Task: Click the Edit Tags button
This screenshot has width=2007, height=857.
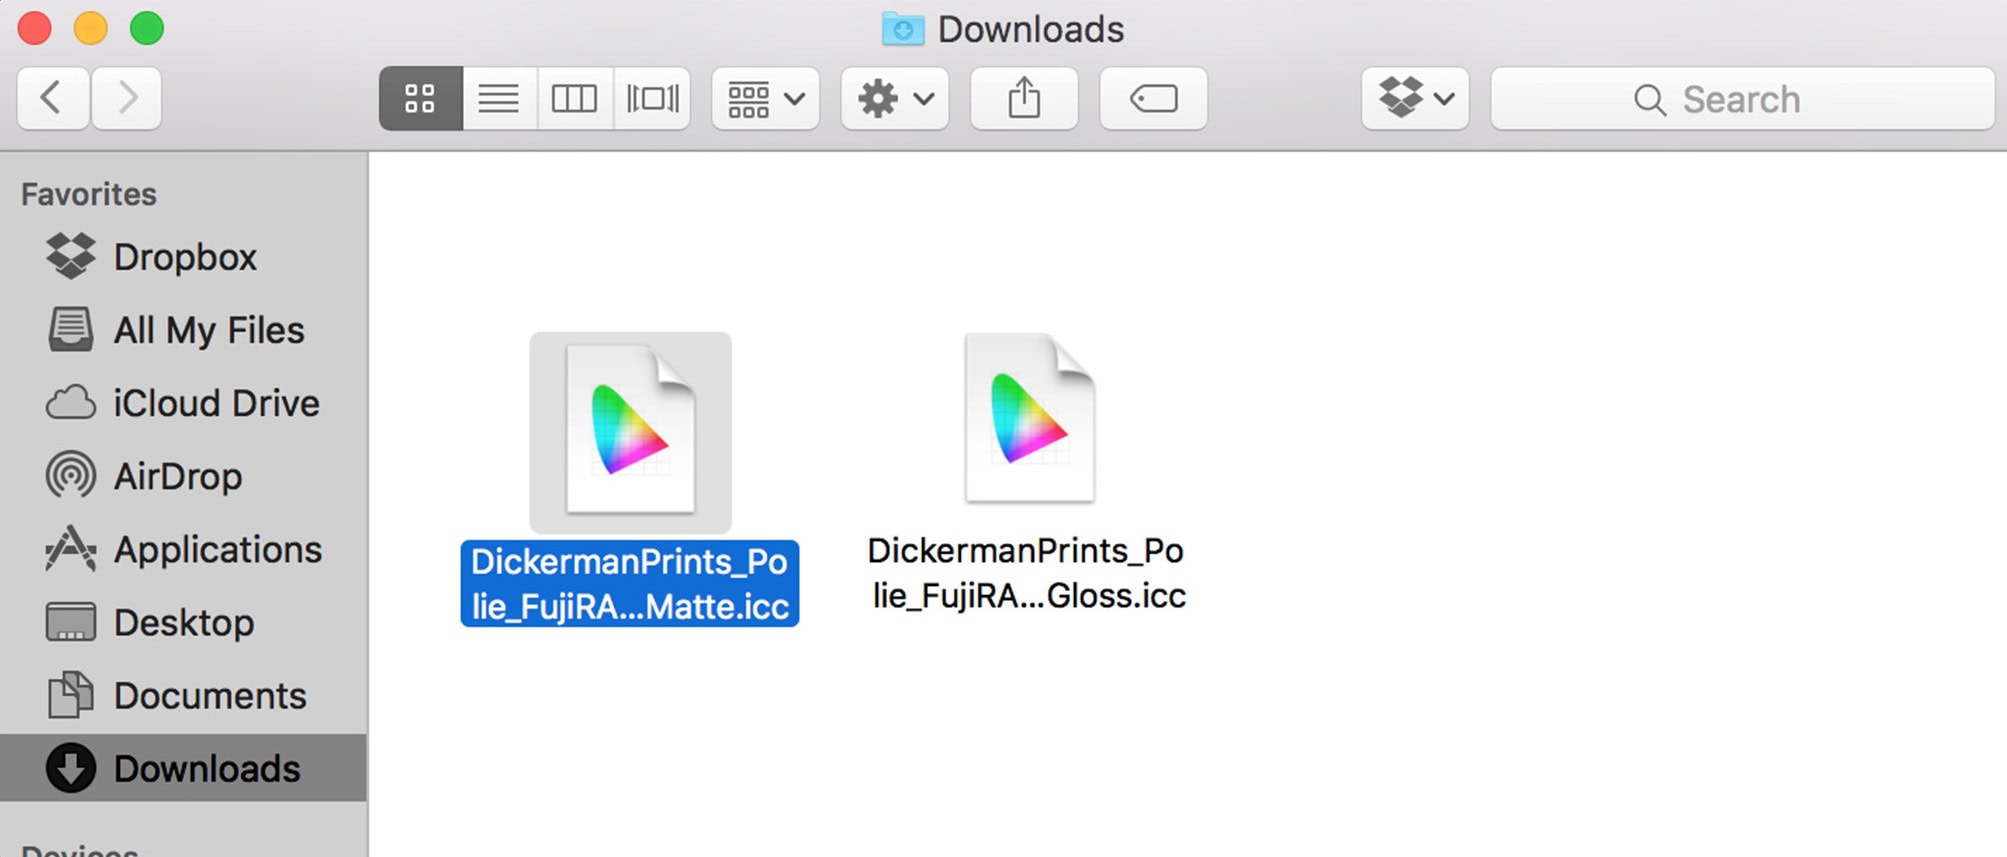Action: click(1153, 99)
